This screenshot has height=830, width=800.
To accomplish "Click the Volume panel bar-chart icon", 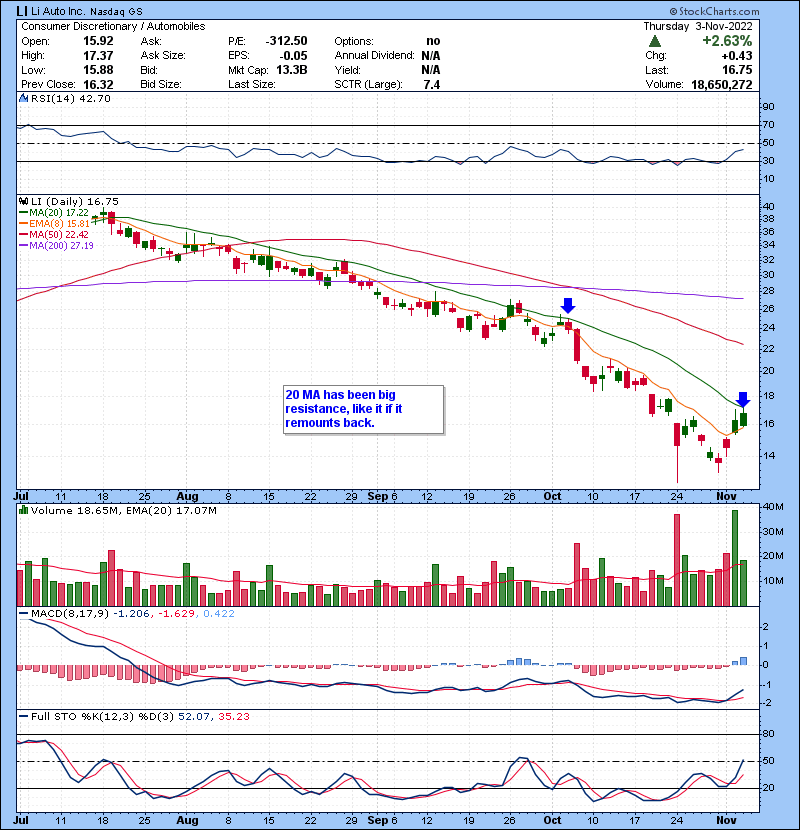I will [x=23, y=510].
